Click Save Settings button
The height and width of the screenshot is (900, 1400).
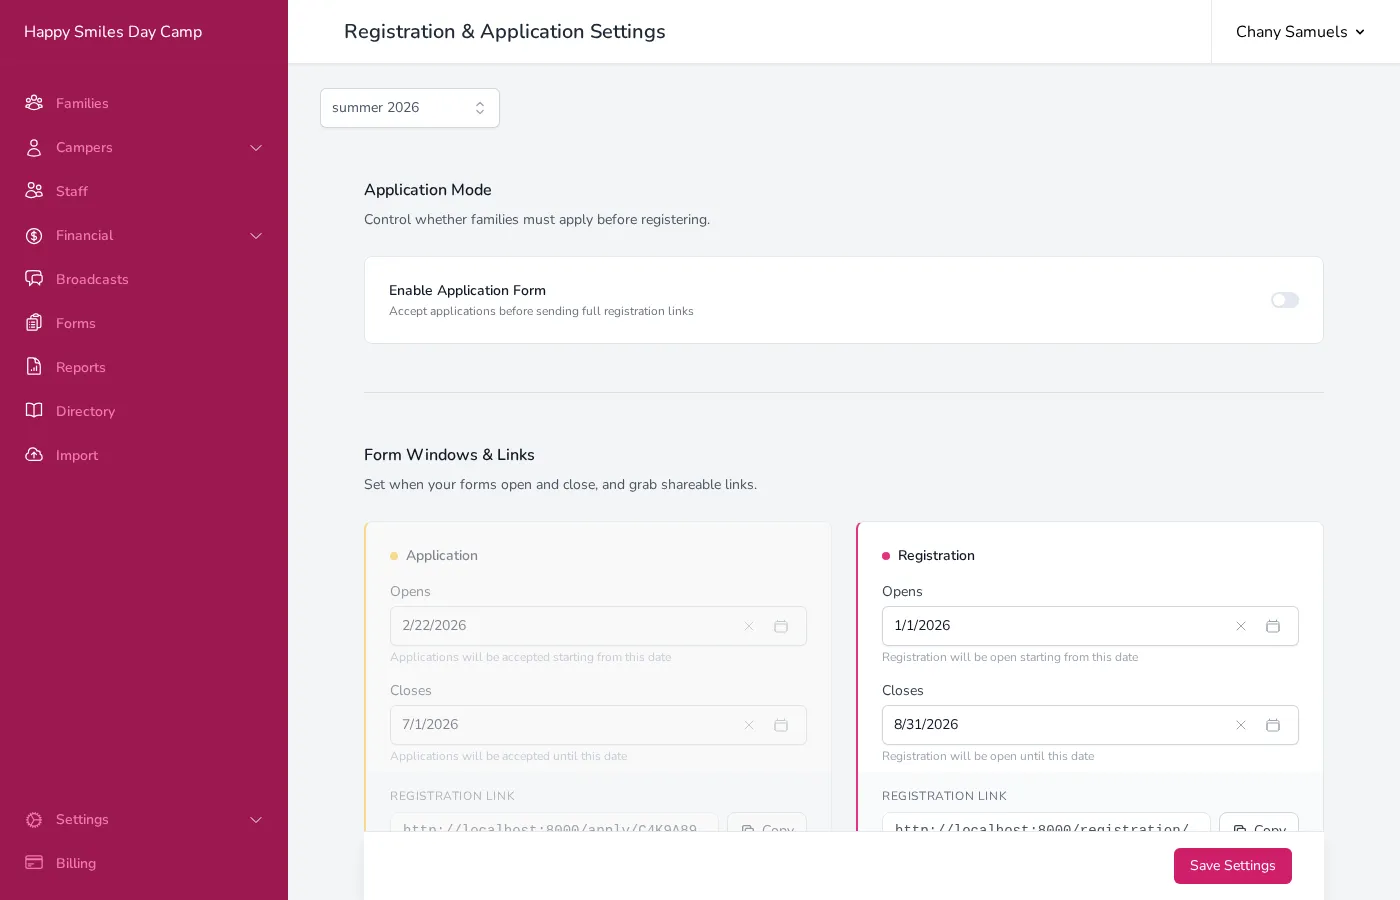[1233, 866]
